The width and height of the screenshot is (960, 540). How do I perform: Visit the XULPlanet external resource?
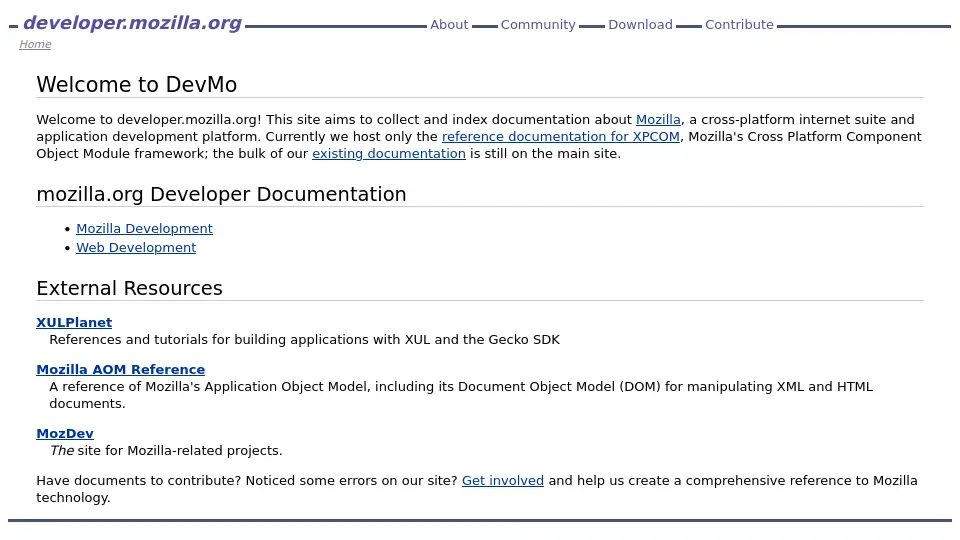[x=74, y=323]
